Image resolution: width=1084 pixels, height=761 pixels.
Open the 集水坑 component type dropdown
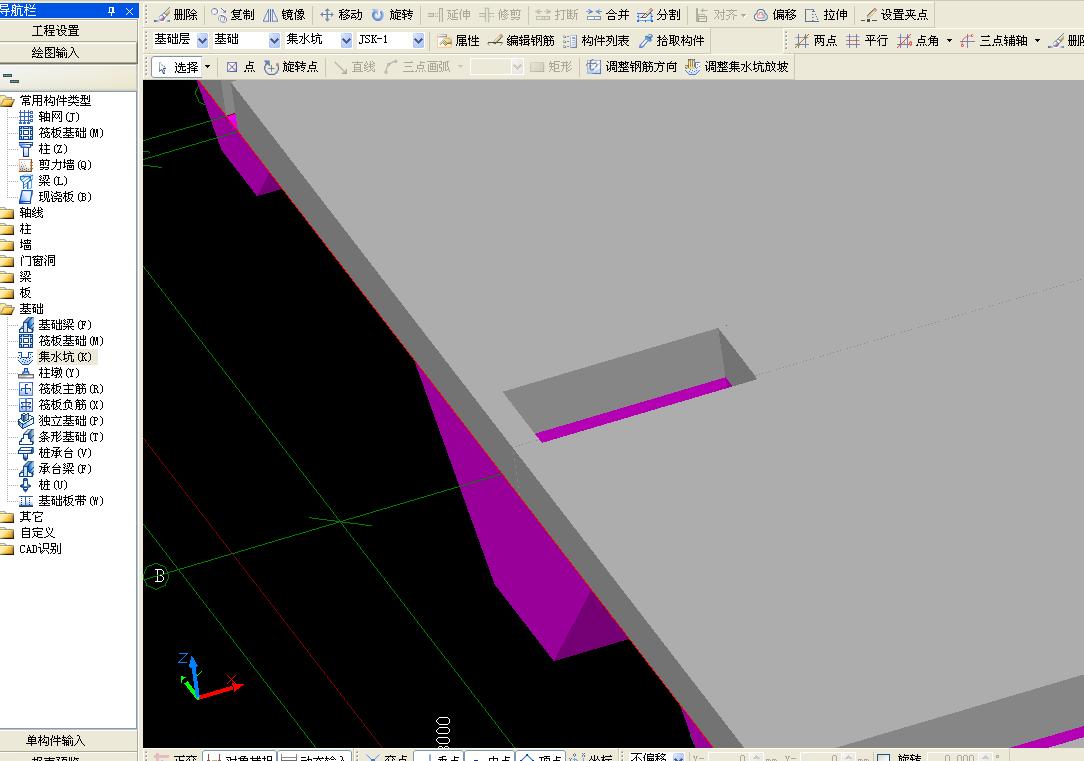346,40
